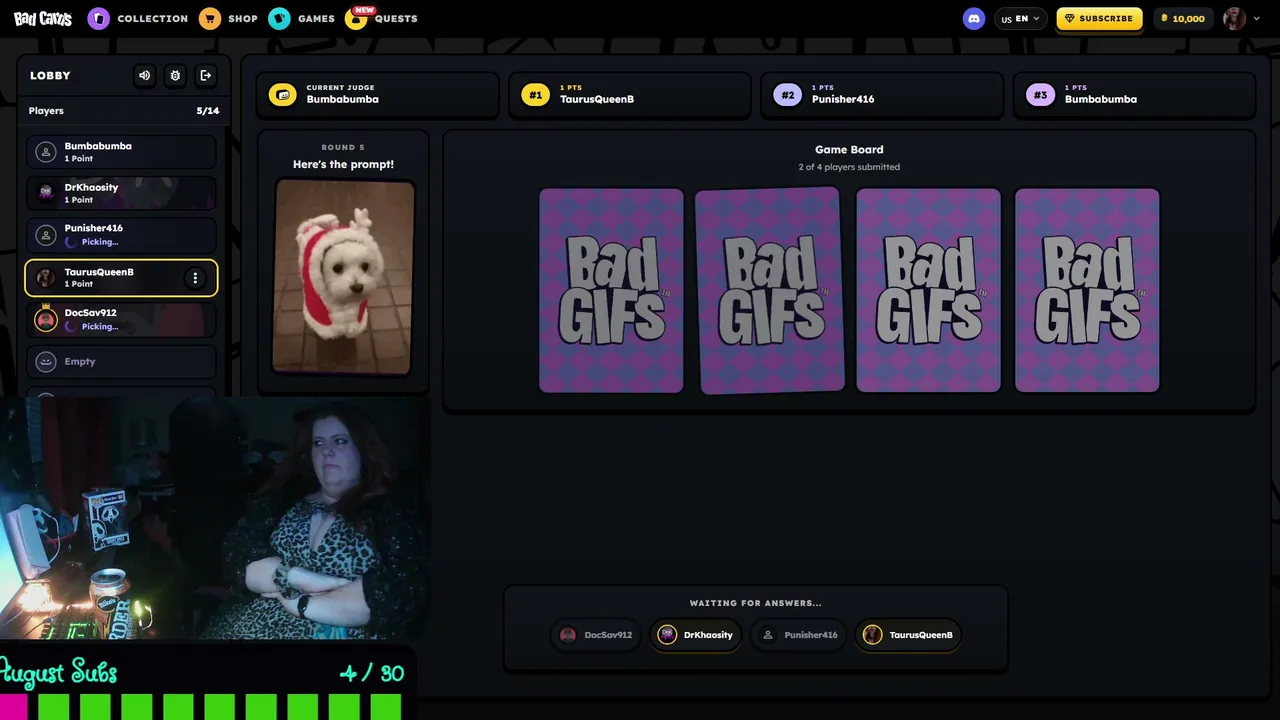Click the Empty player slot
Screen dimensions: 1280x720
pyautogui.click(x=121, y=361)
